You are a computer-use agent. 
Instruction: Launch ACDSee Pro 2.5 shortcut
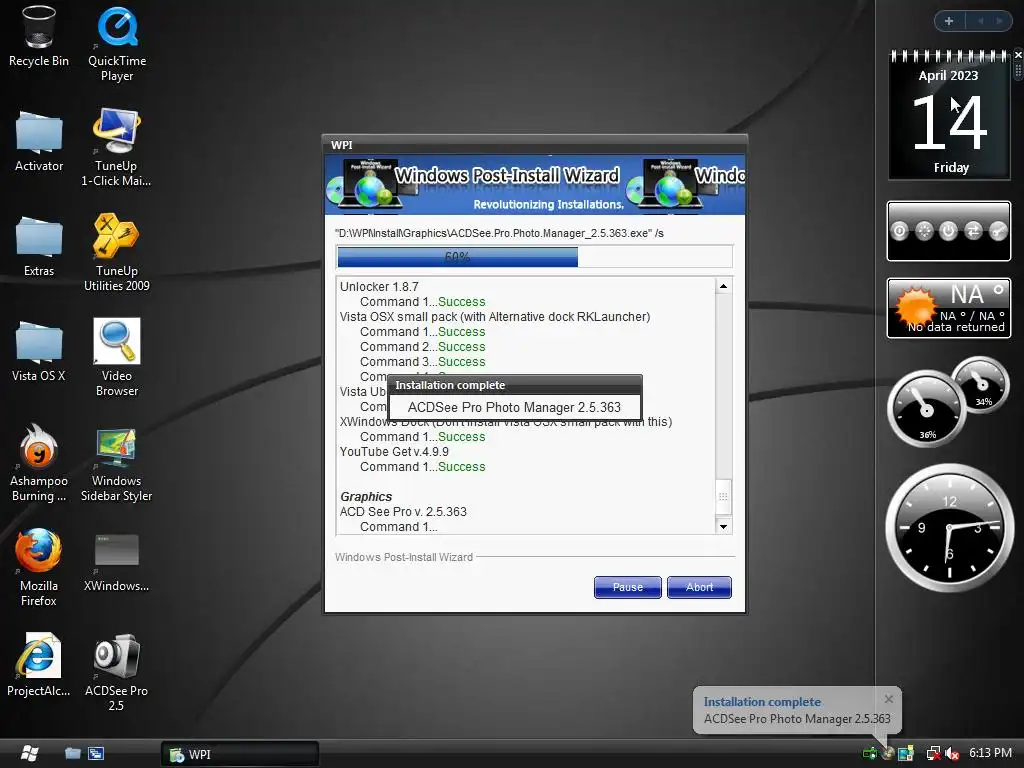[x=116, y=673]
